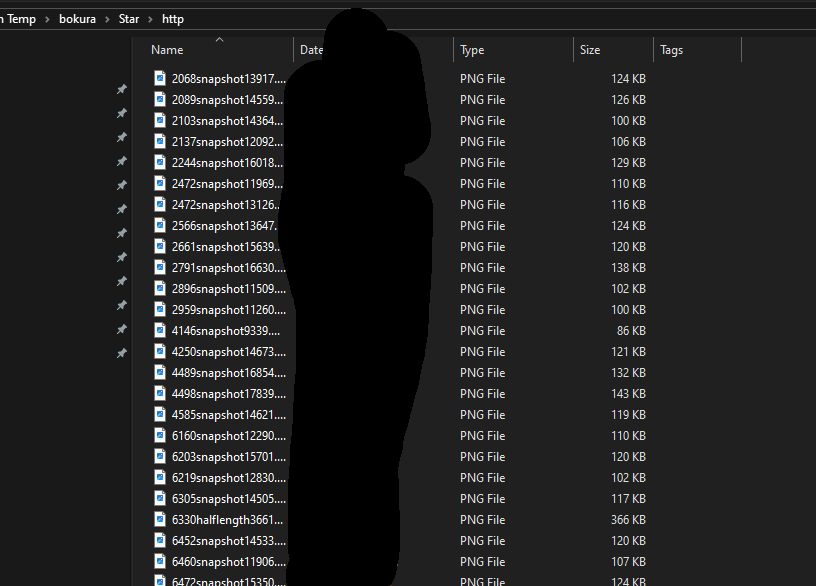Click the file icon next to 6460snapshot11906

[160, 562]
